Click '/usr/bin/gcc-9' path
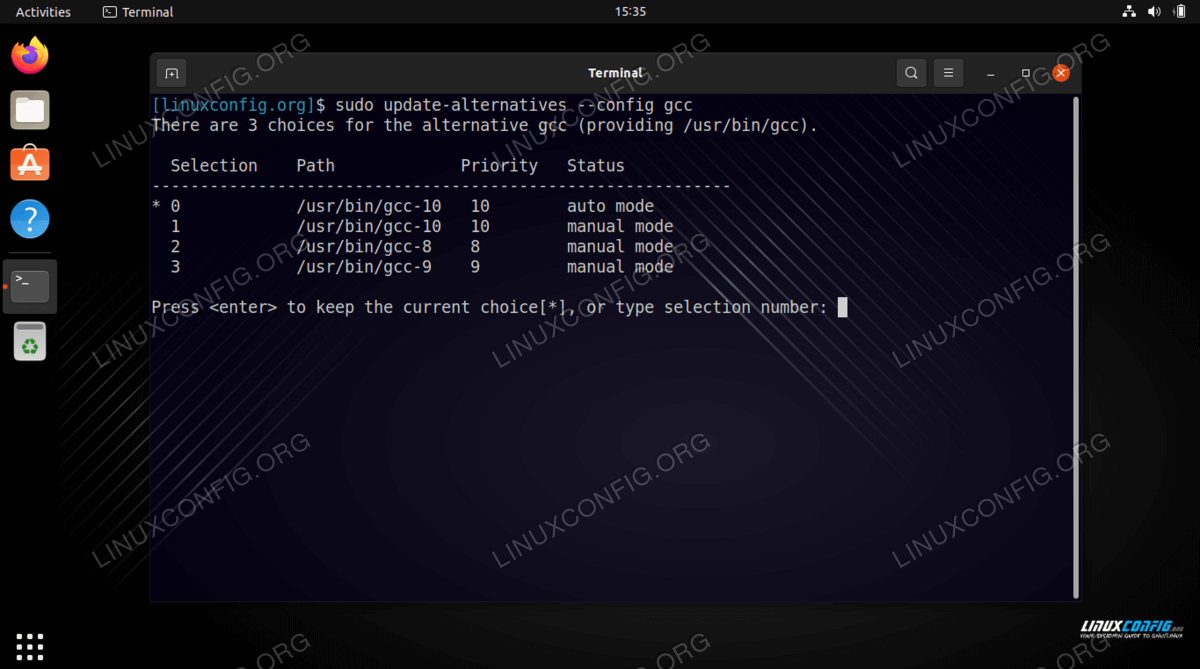 point(364,267)
